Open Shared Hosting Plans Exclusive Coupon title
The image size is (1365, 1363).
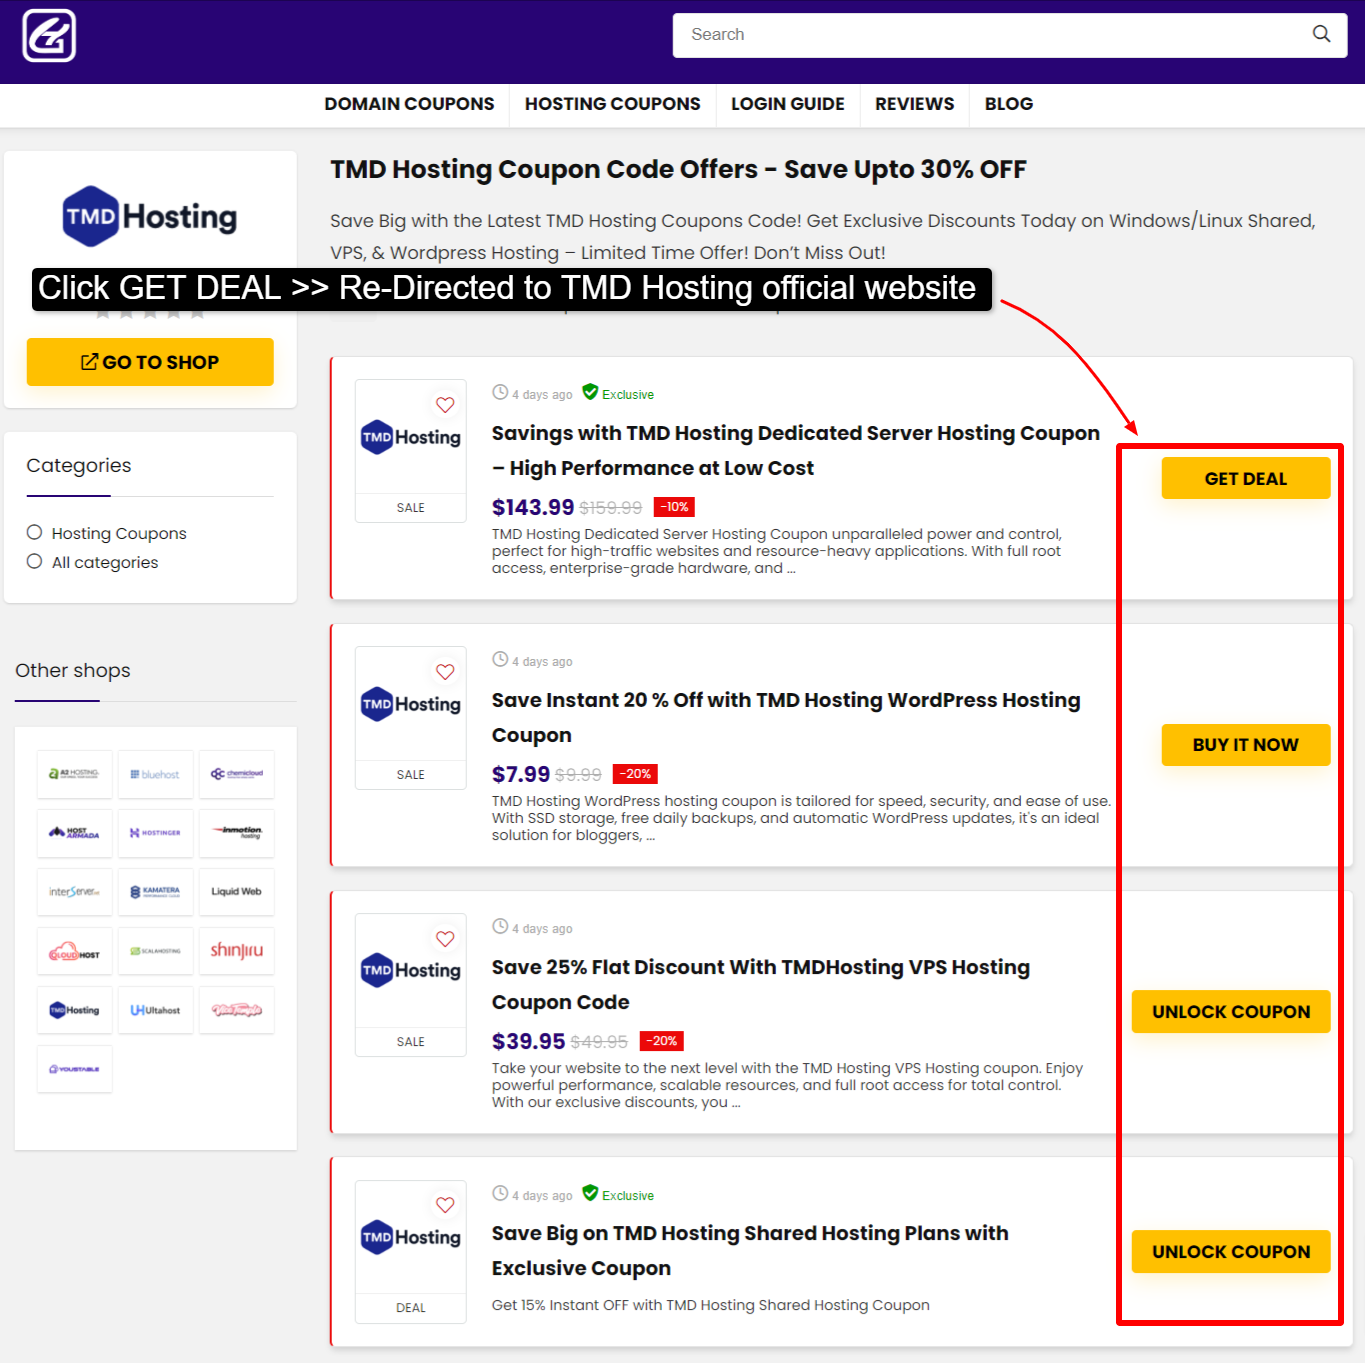[x=750, y=1251]
